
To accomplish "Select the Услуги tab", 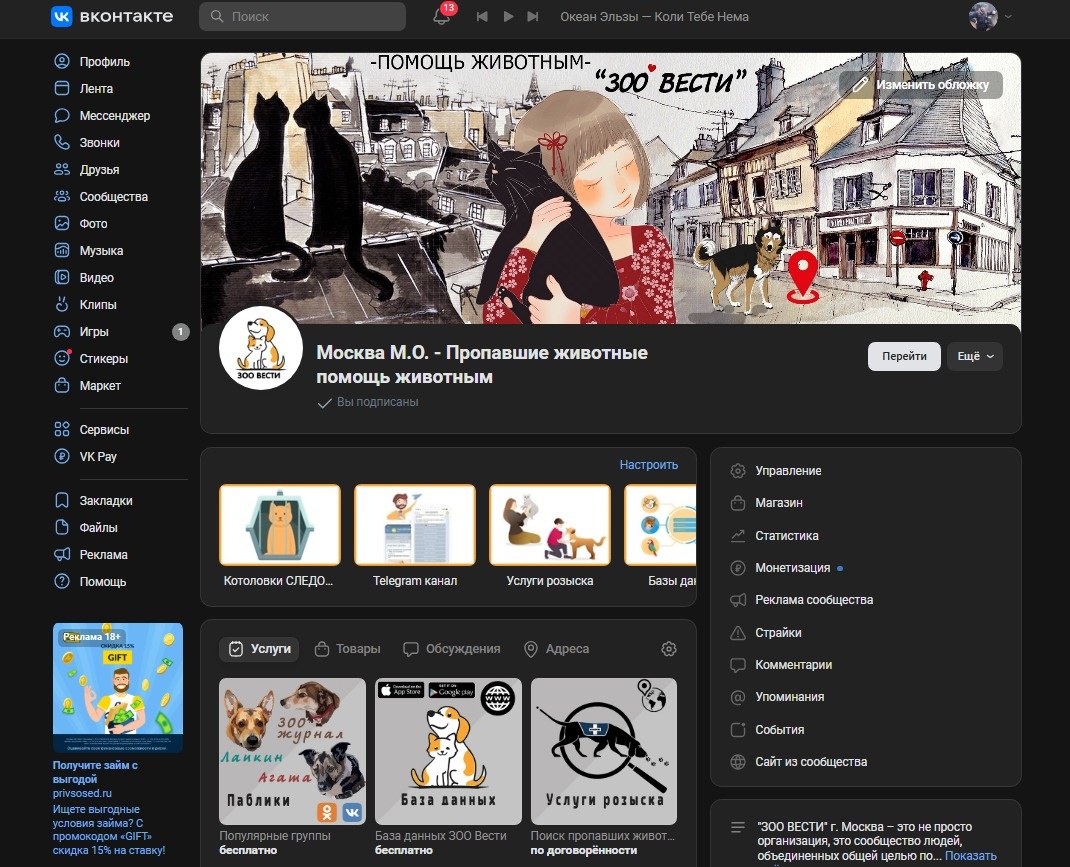I will pyautogui.click(x=260, y=649).
